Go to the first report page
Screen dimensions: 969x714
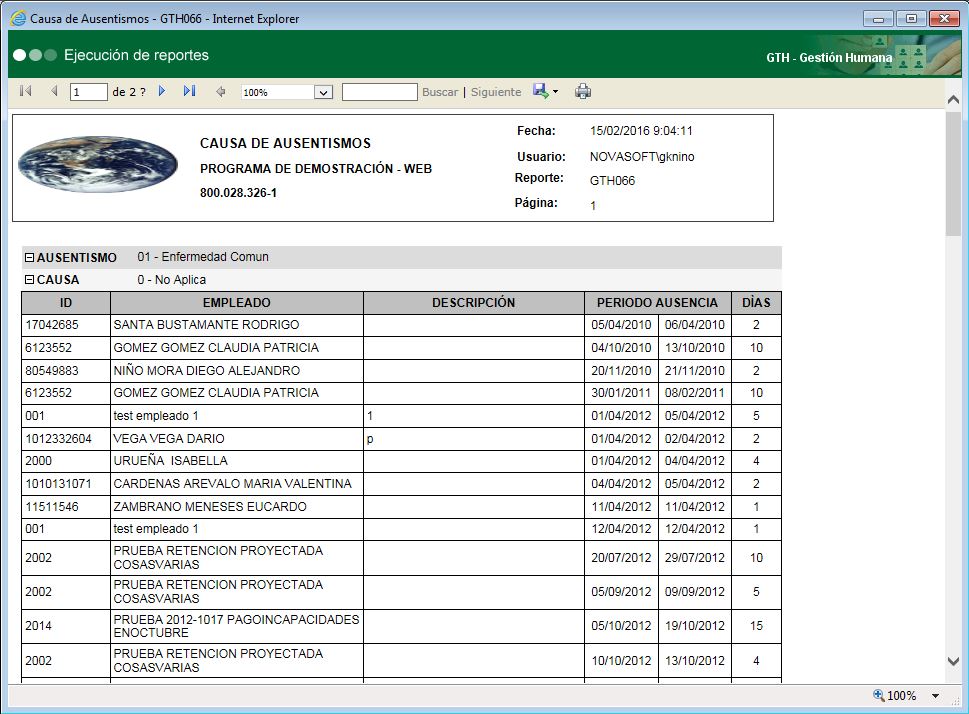click(x=25, y=91)
